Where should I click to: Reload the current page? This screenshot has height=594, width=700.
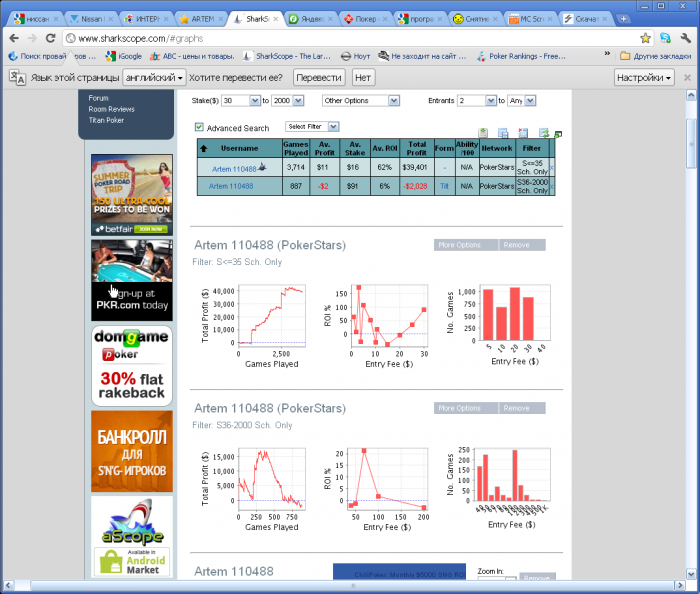click(x=50, y=38)
